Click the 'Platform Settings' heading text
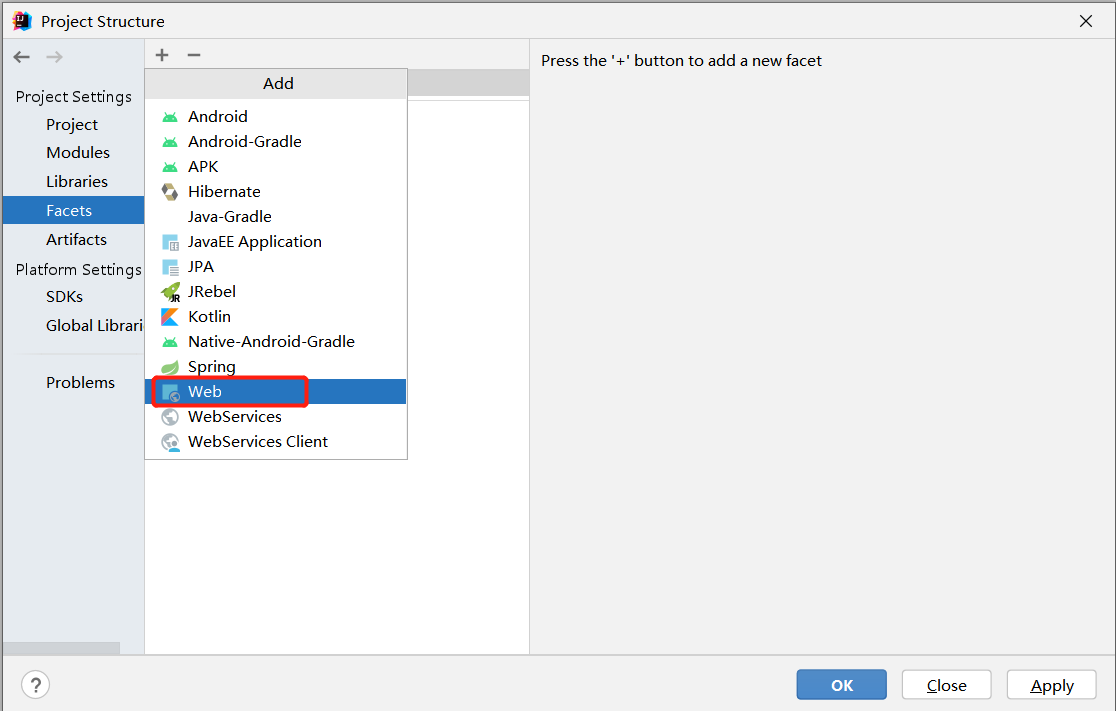 click(78, 270)
